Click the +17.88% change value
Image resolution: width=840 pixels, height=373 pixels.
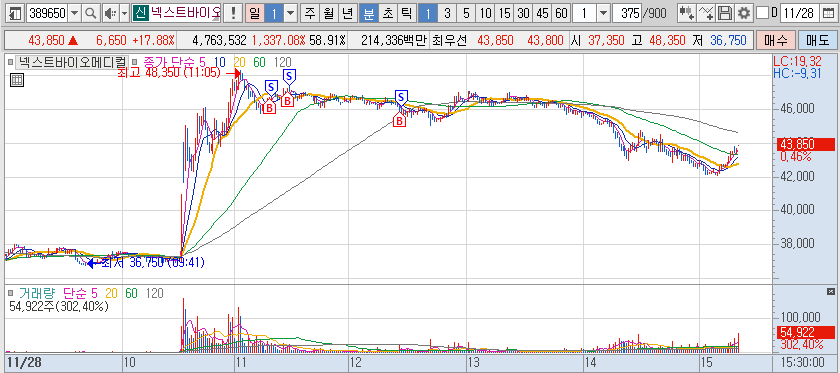pos(154,40)
